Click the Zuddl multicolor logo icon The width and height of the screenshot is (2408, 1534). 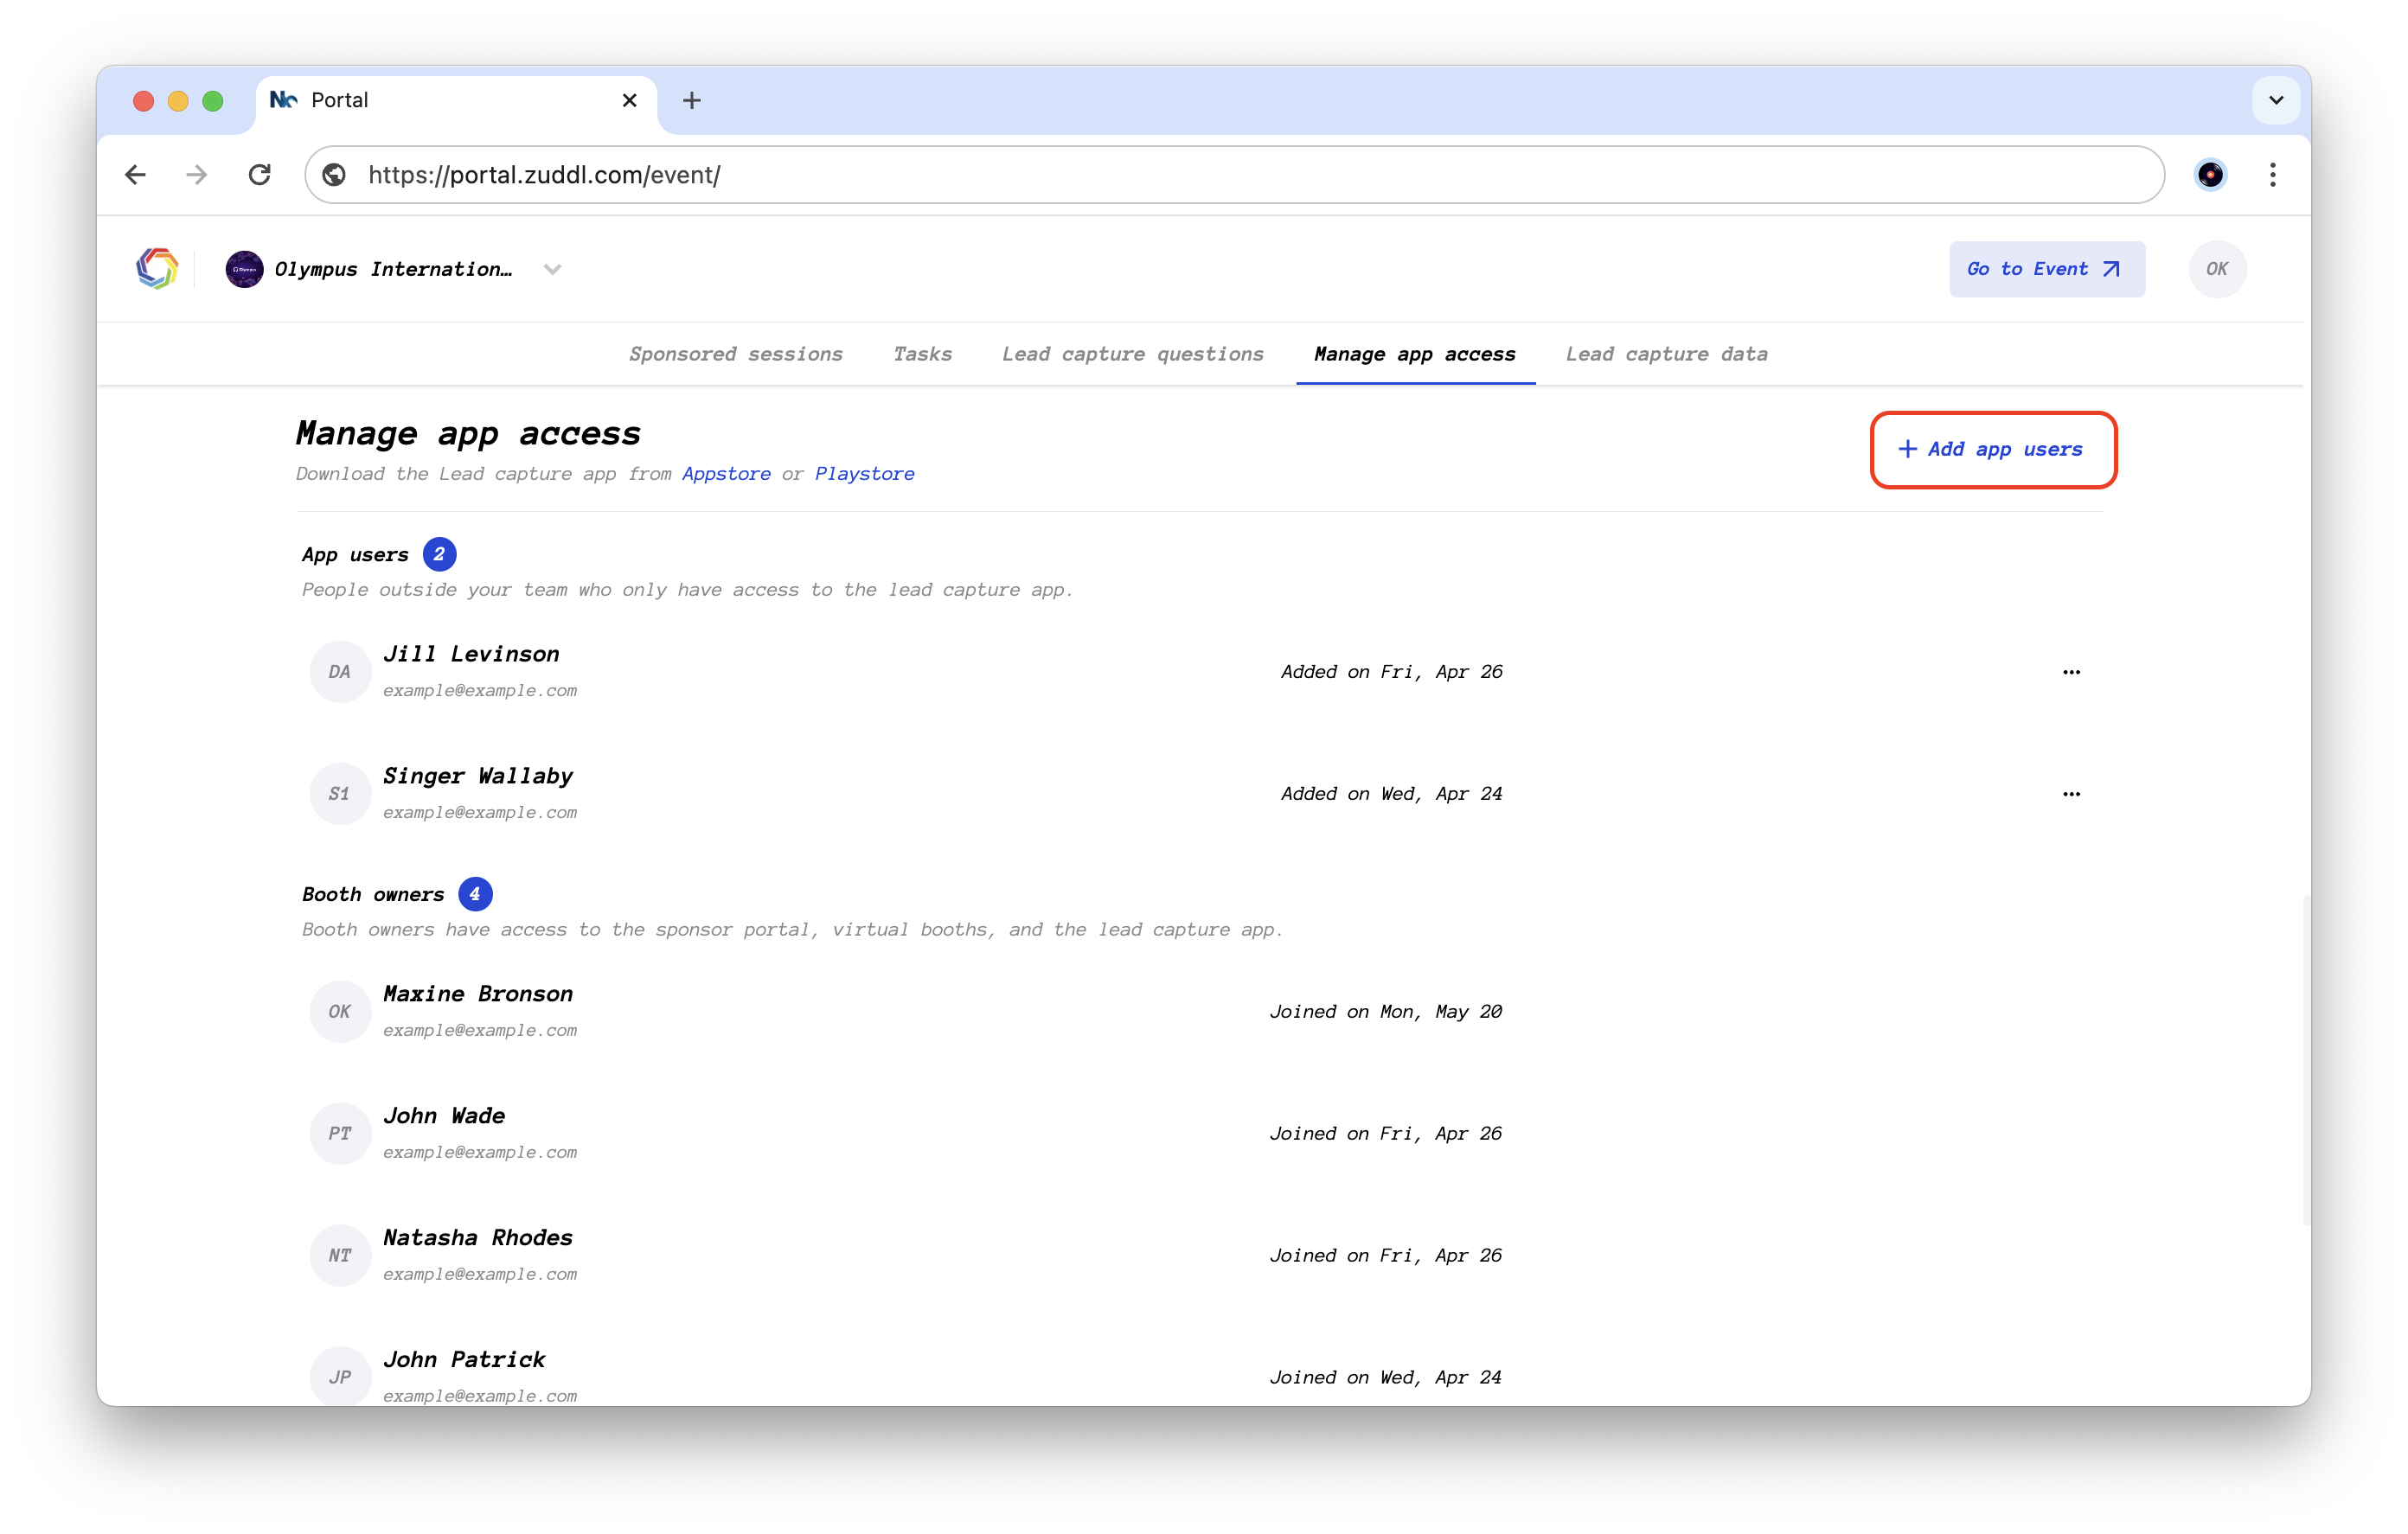pos(157,269)
